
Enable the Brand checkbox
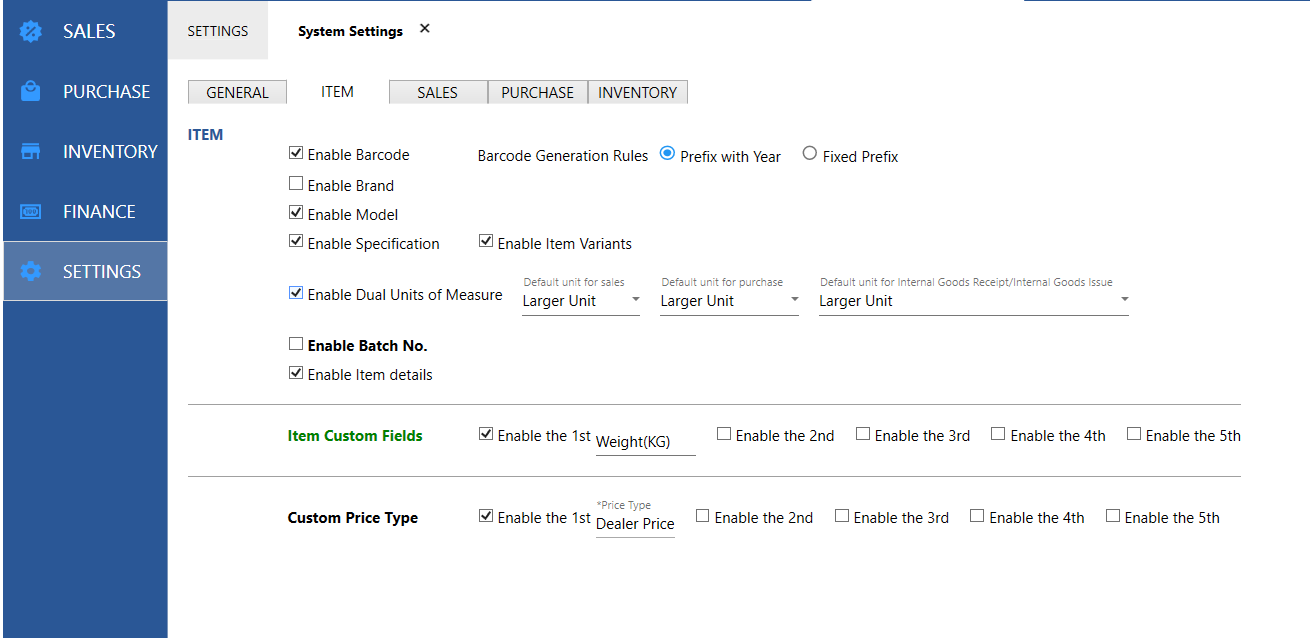(x=296, y=184)
